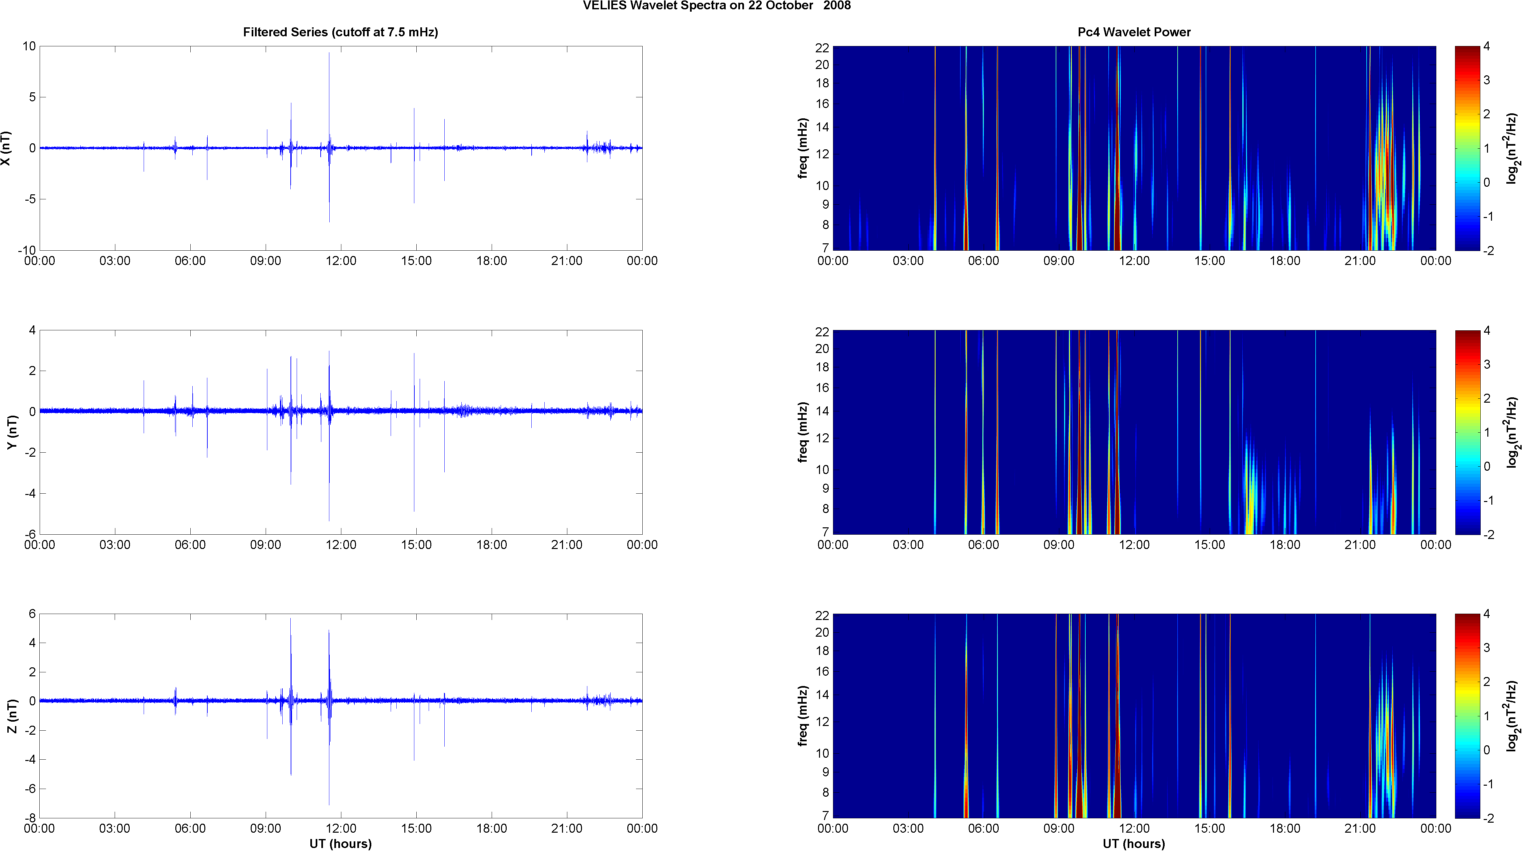Click the top Pc4 wavelet spectrogram
The height and width of the screenshot is (851, 1522).
(1133, 148)
